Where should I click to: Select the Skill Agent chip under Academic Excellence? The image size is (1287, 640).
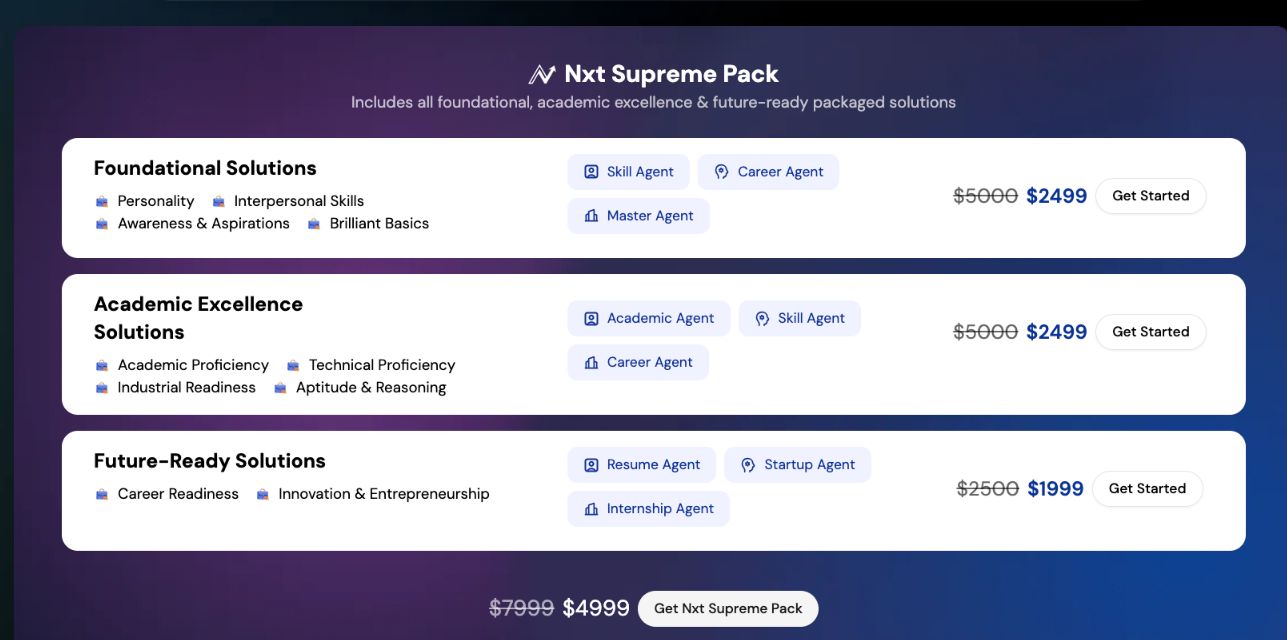tap(799, 318)
